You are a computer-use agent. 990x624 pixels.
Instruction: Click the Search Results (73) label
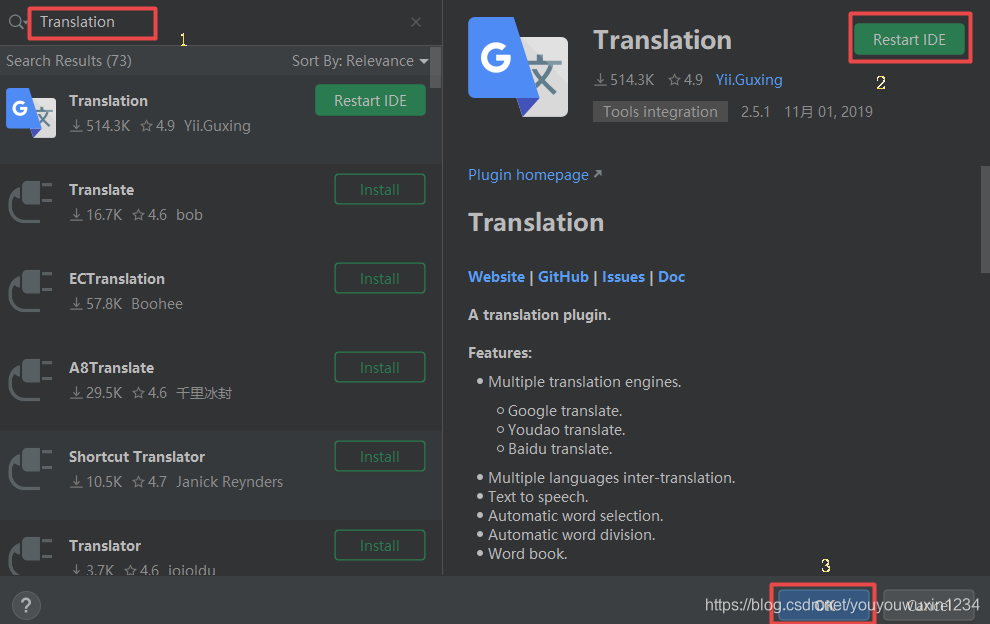point(69,61)
